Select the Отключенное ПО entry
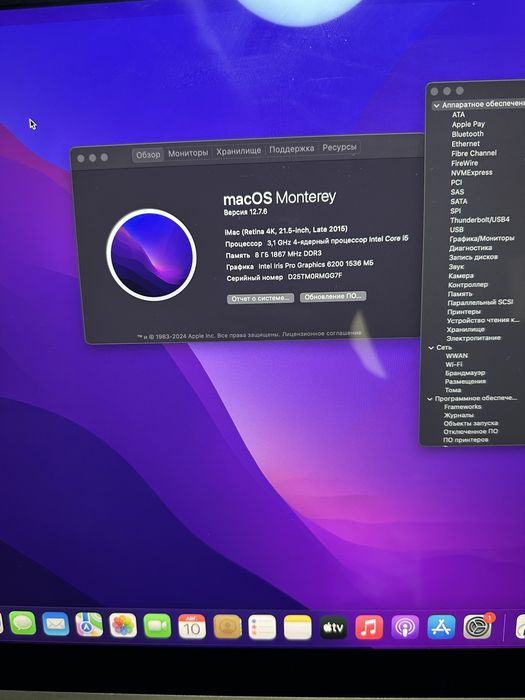This screenshot has height=700, width=525. coord(471,432)
